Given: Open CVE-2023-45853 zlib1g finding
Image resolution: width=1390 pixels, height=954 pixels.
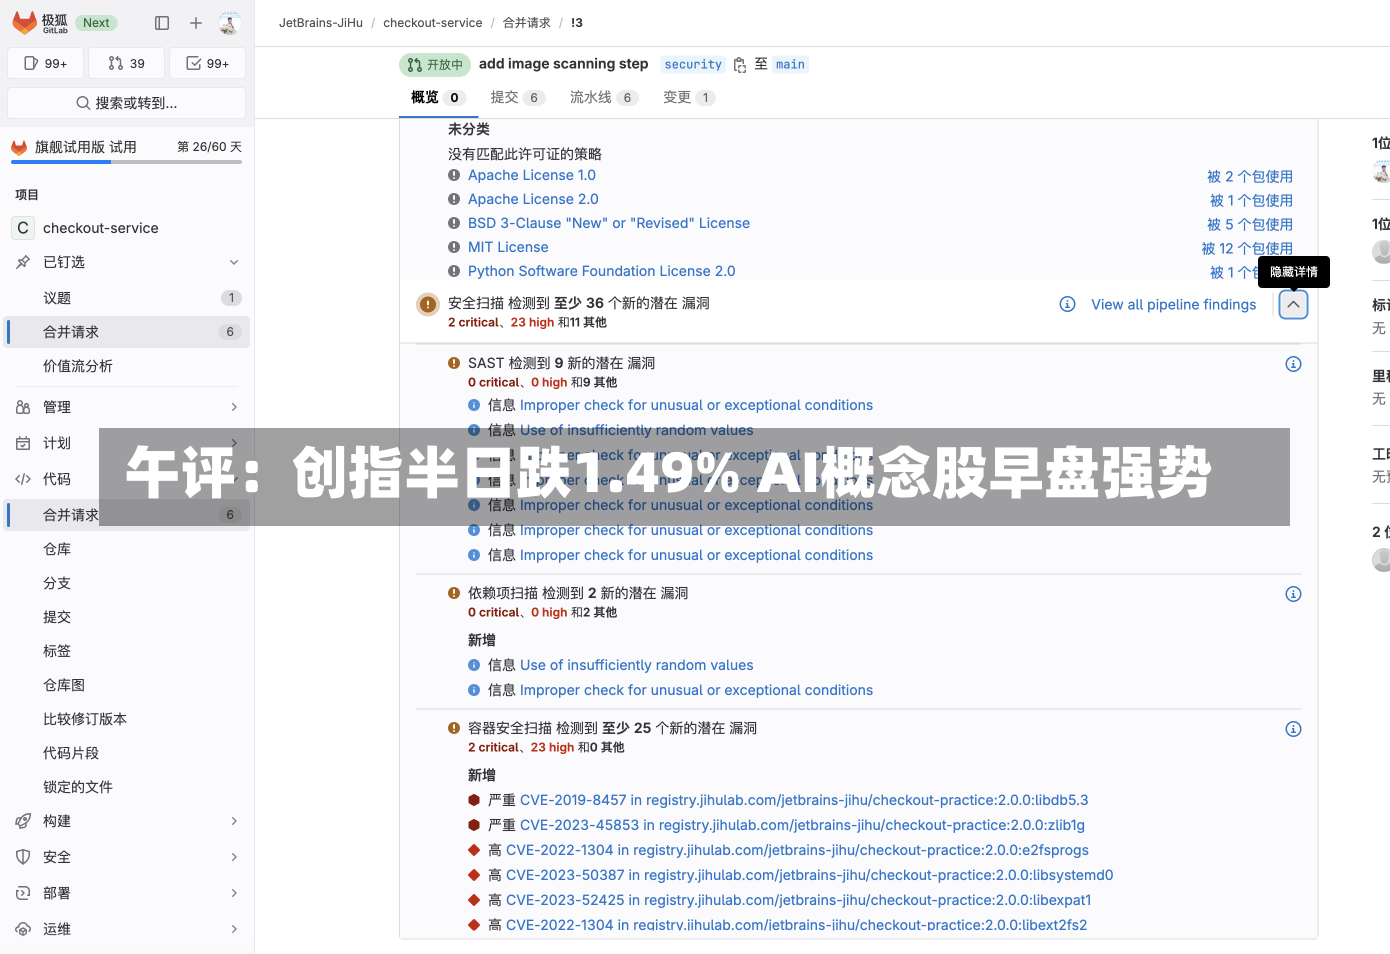Looking at the screenshot, I should coord(802,825).
